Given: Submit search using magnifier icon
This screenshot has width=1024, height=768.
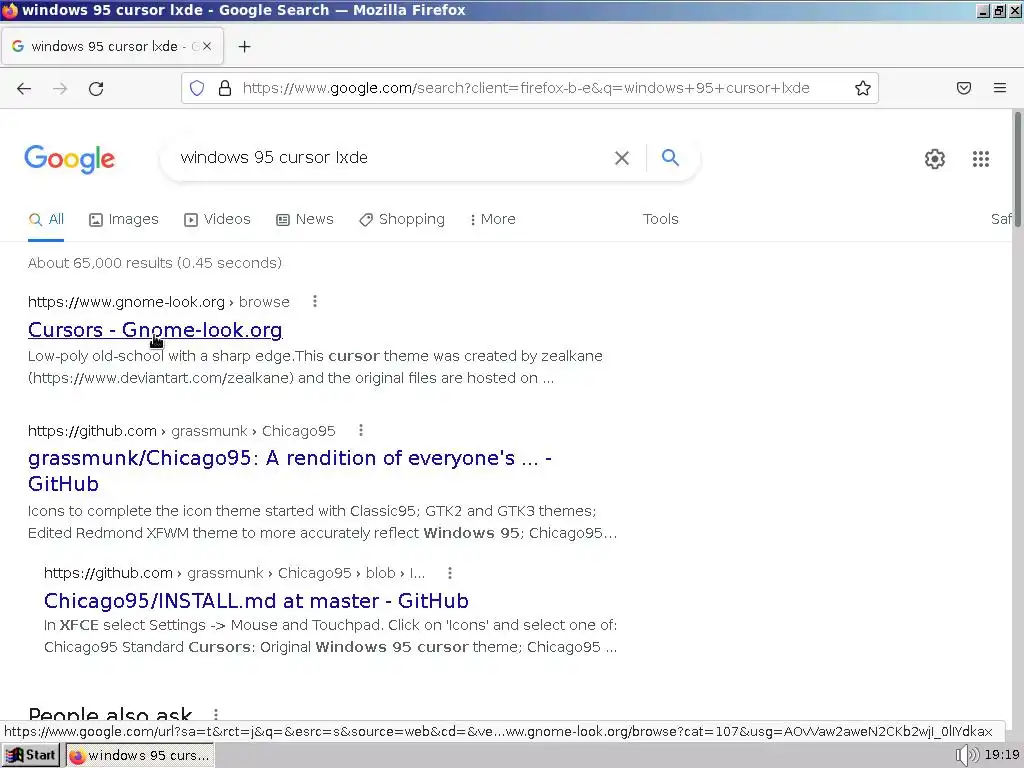Looking at the screenshot, I should click(670, 157).
